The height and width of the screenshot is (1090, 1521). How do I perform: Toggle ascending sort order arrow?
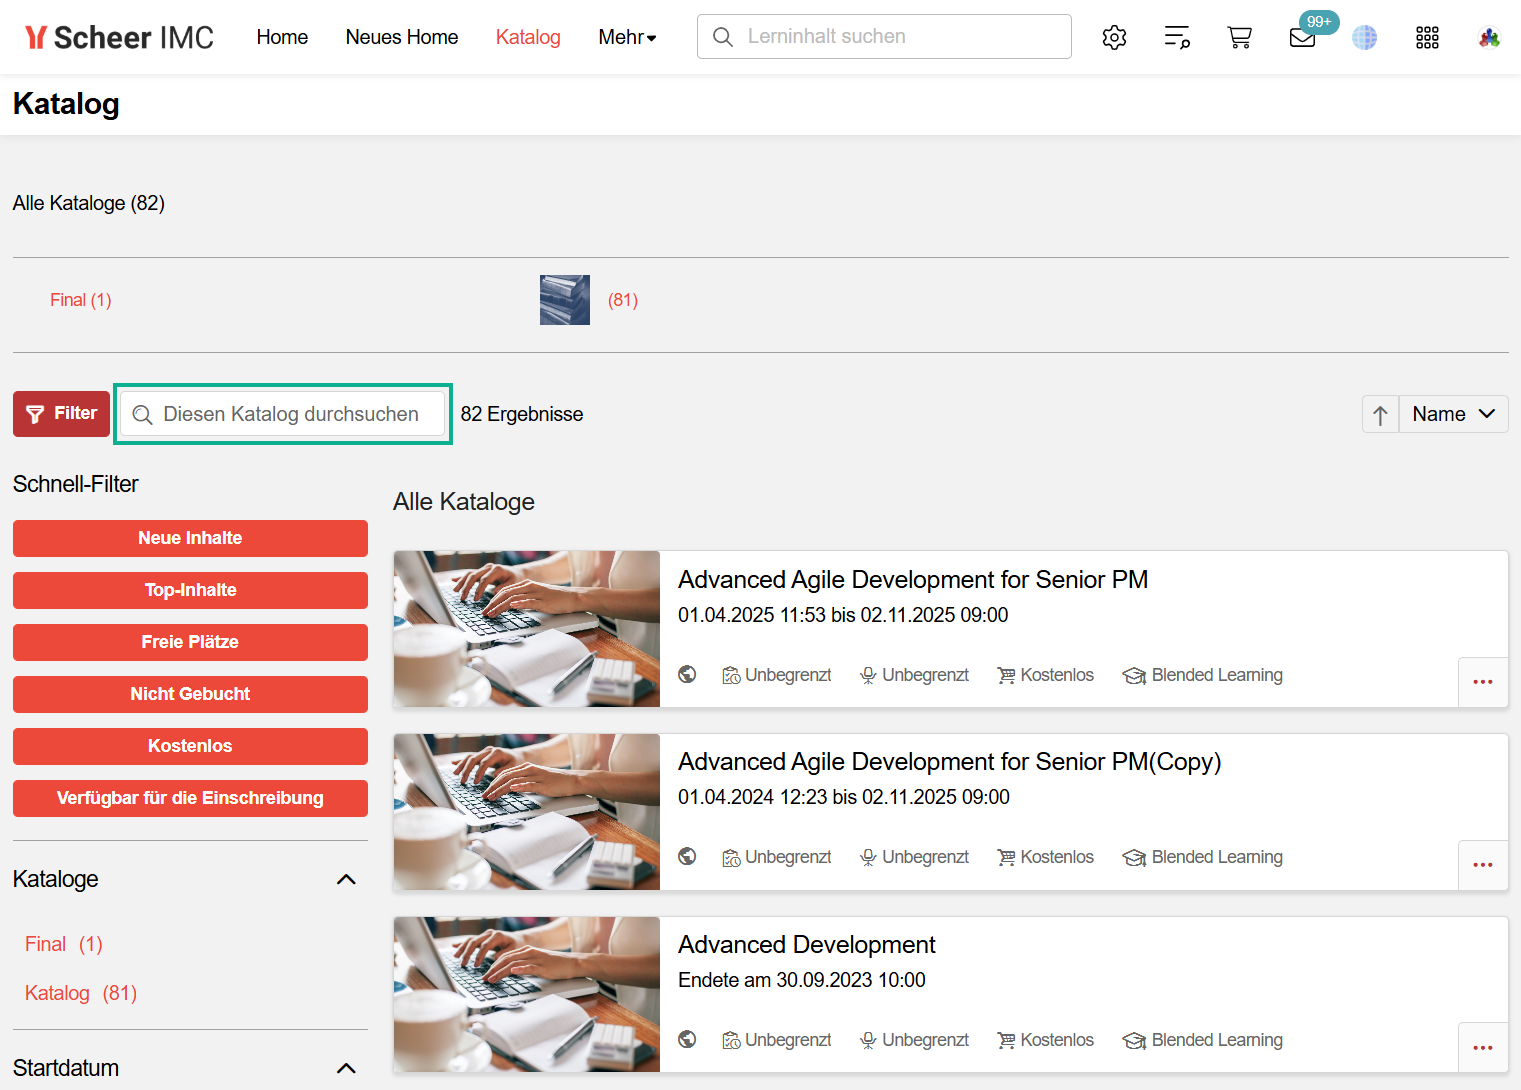(1380, 415)
